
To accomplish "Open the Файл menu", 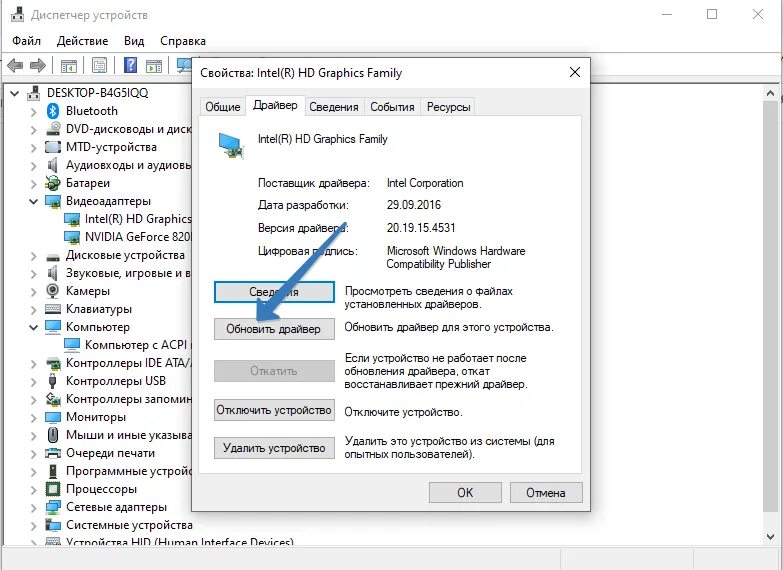I will coord(26,40).
